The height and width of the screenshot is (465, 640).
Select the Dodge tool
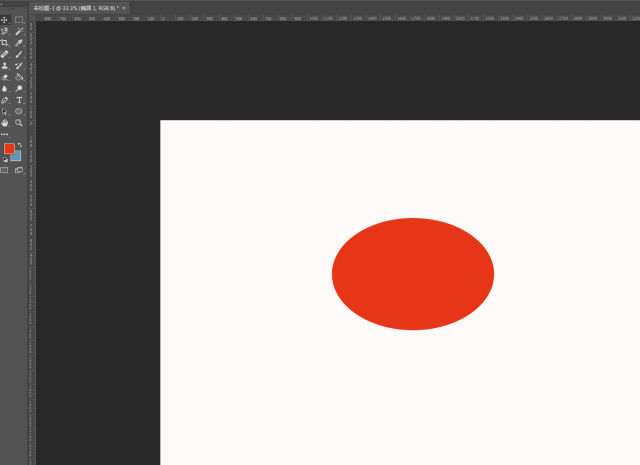19,88
